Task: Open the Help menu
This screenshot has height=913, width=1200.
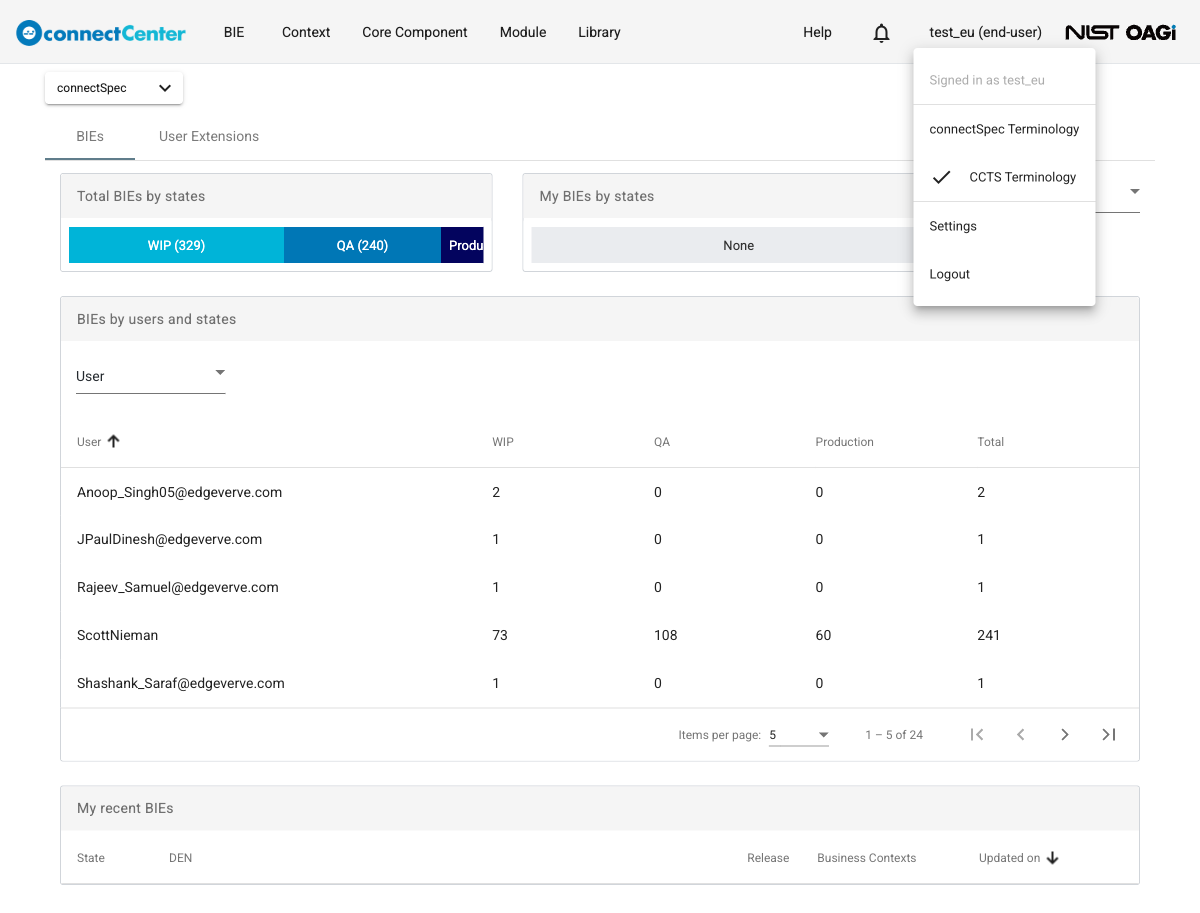Action: pos(817,32)
